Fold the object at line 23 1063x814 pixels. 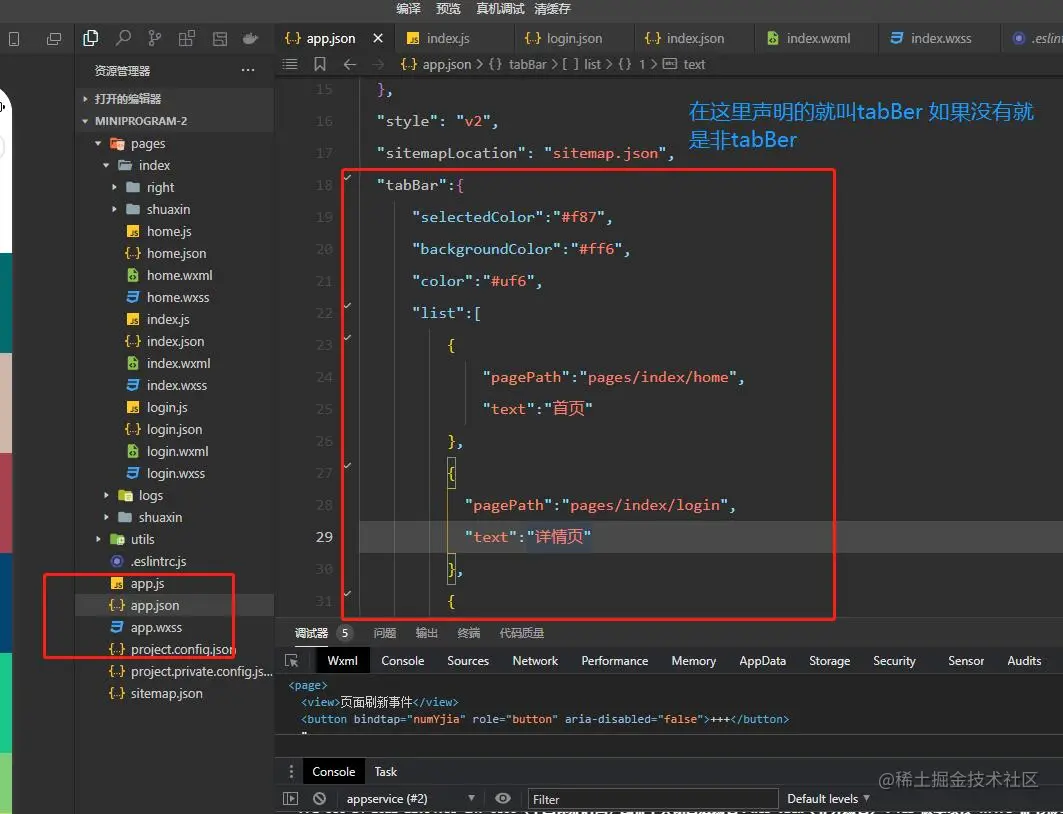[348, 337]
